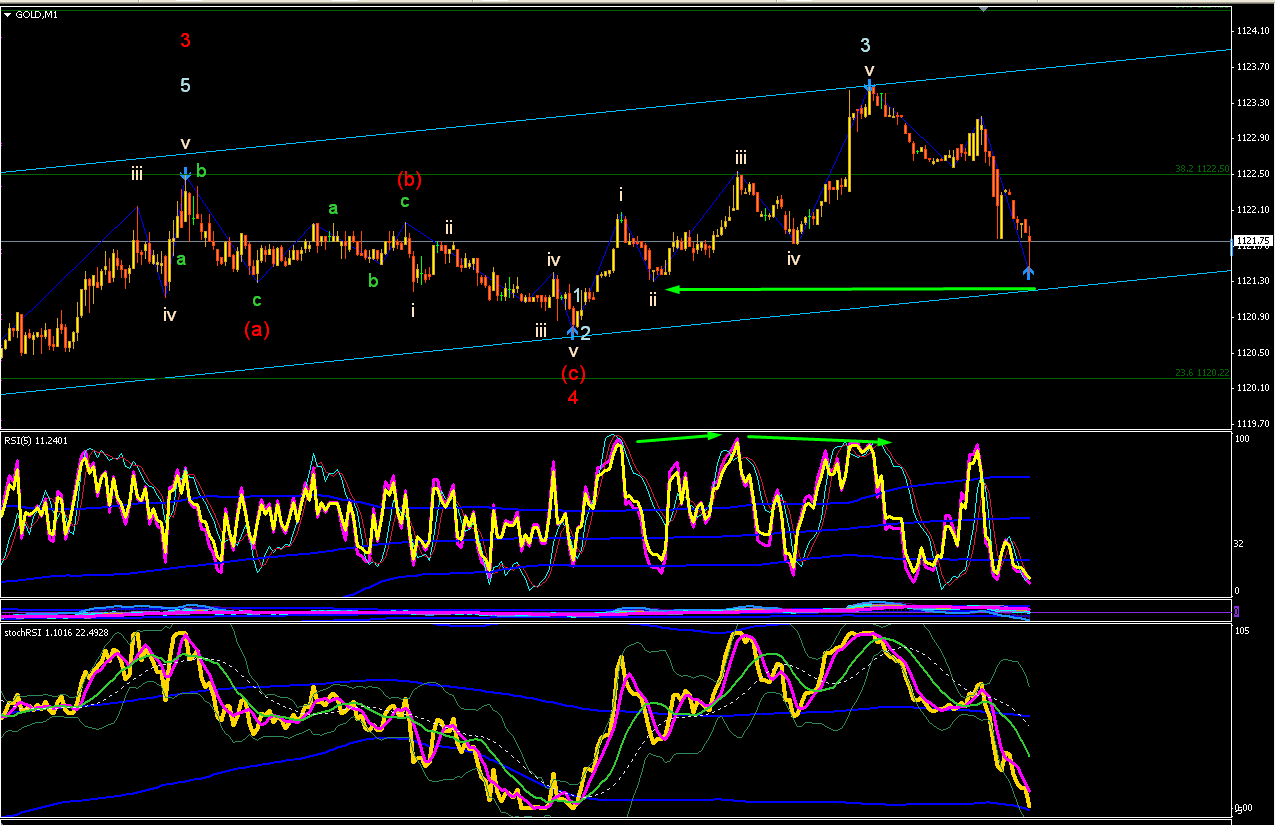The image size is (1275, 825).
Task: Select the light-blue wave 5 label
Action: point(185,86)
